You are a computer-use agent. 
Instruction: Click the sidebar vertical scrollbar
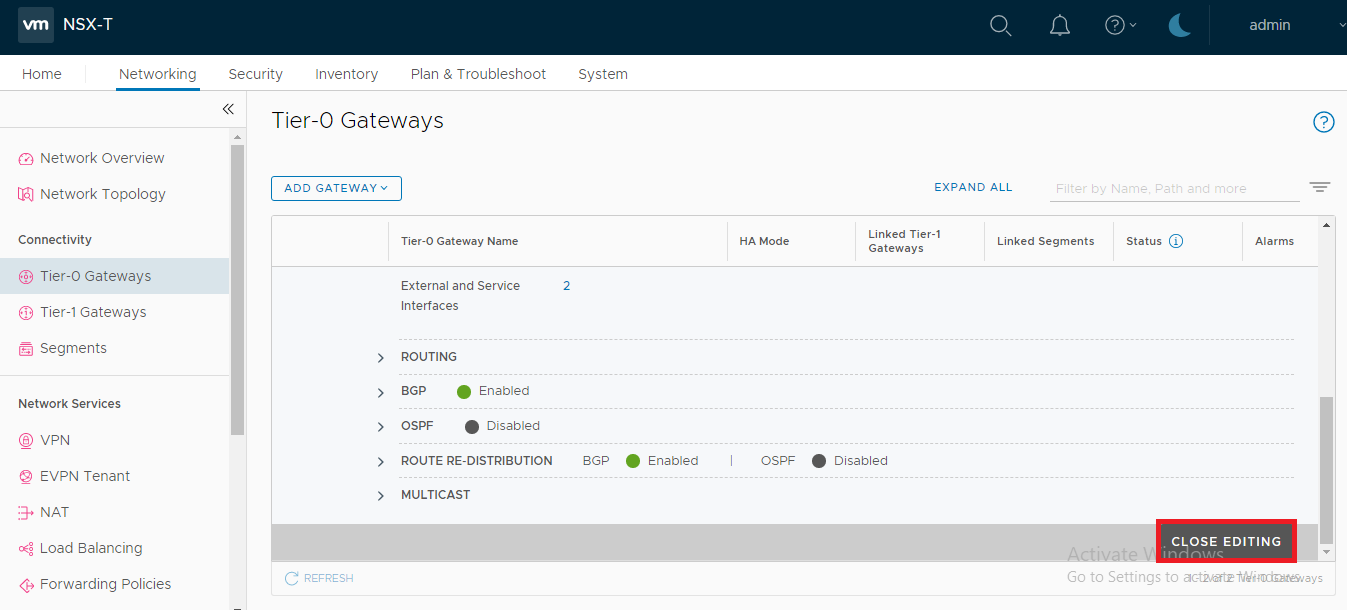point(237,290)
